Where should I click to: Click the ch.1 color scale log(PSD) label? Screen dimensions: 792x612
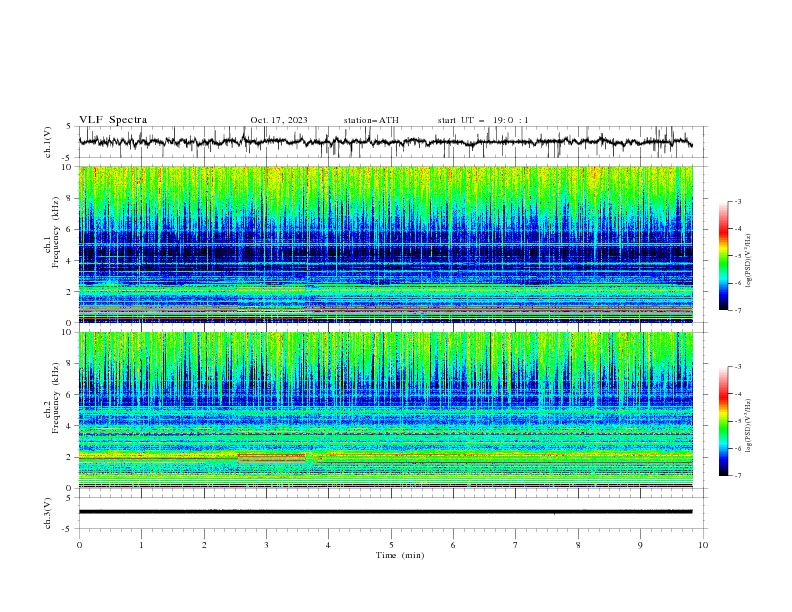point(748,261)
